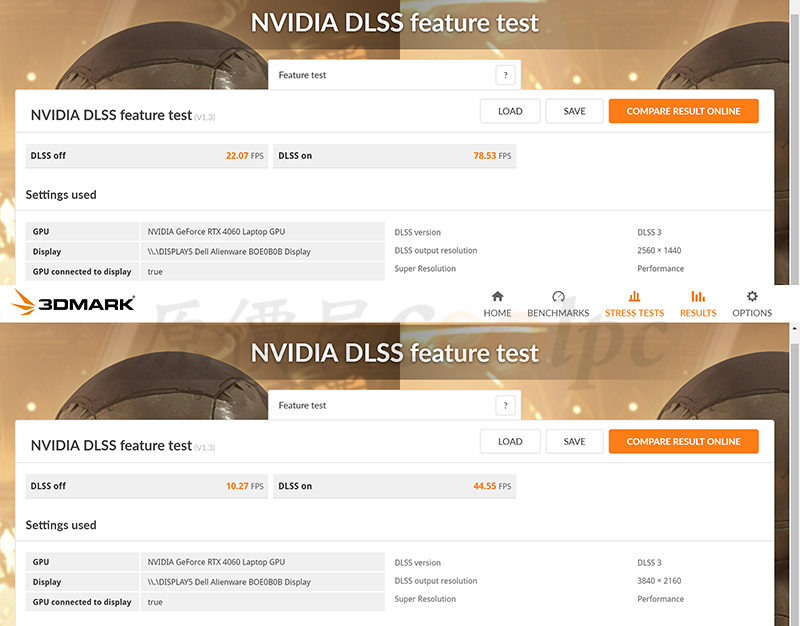Screen dimensions: 800x626
Task: Click LOAD in the 3840 × 2160 result
Action: pos(510,442)
